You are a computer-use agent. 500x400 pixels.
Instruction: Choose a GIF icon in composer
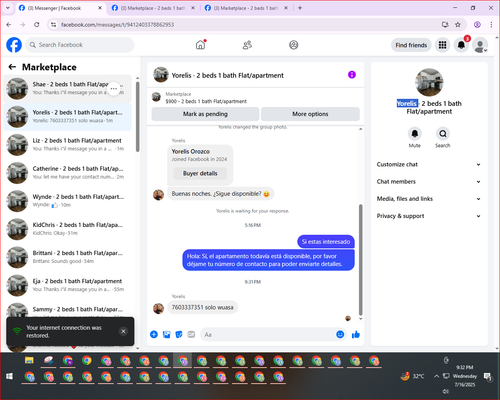click(191, 334)
